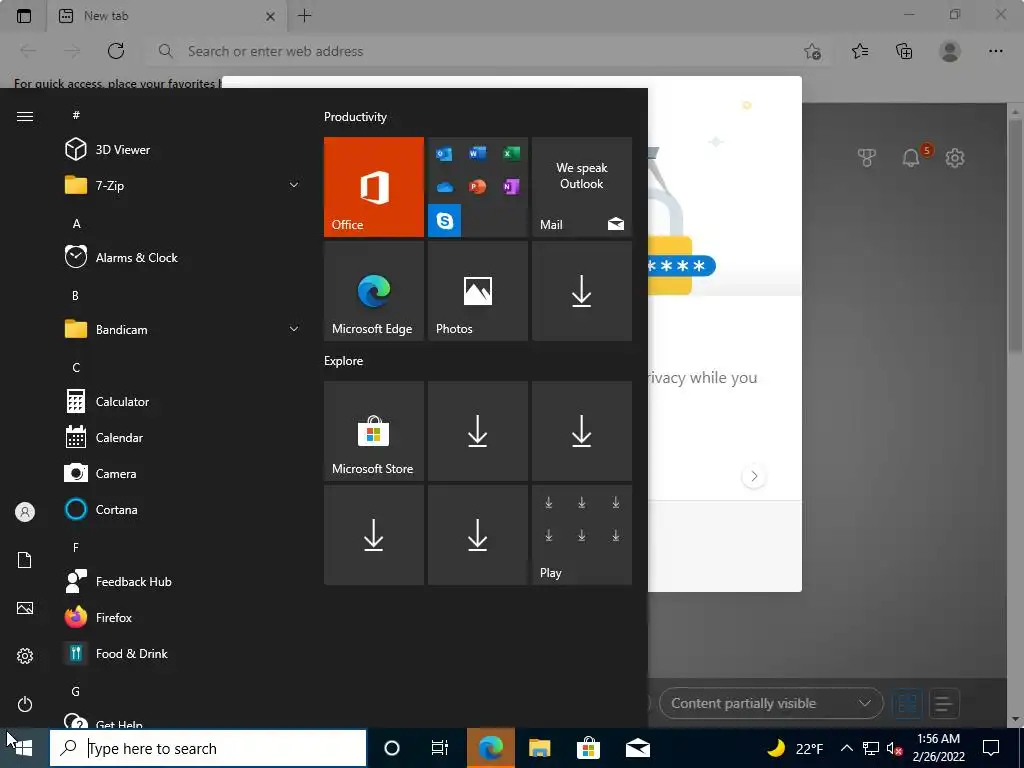Open Mail on the taskbar
1024x768 pixels.
point(637,748)
